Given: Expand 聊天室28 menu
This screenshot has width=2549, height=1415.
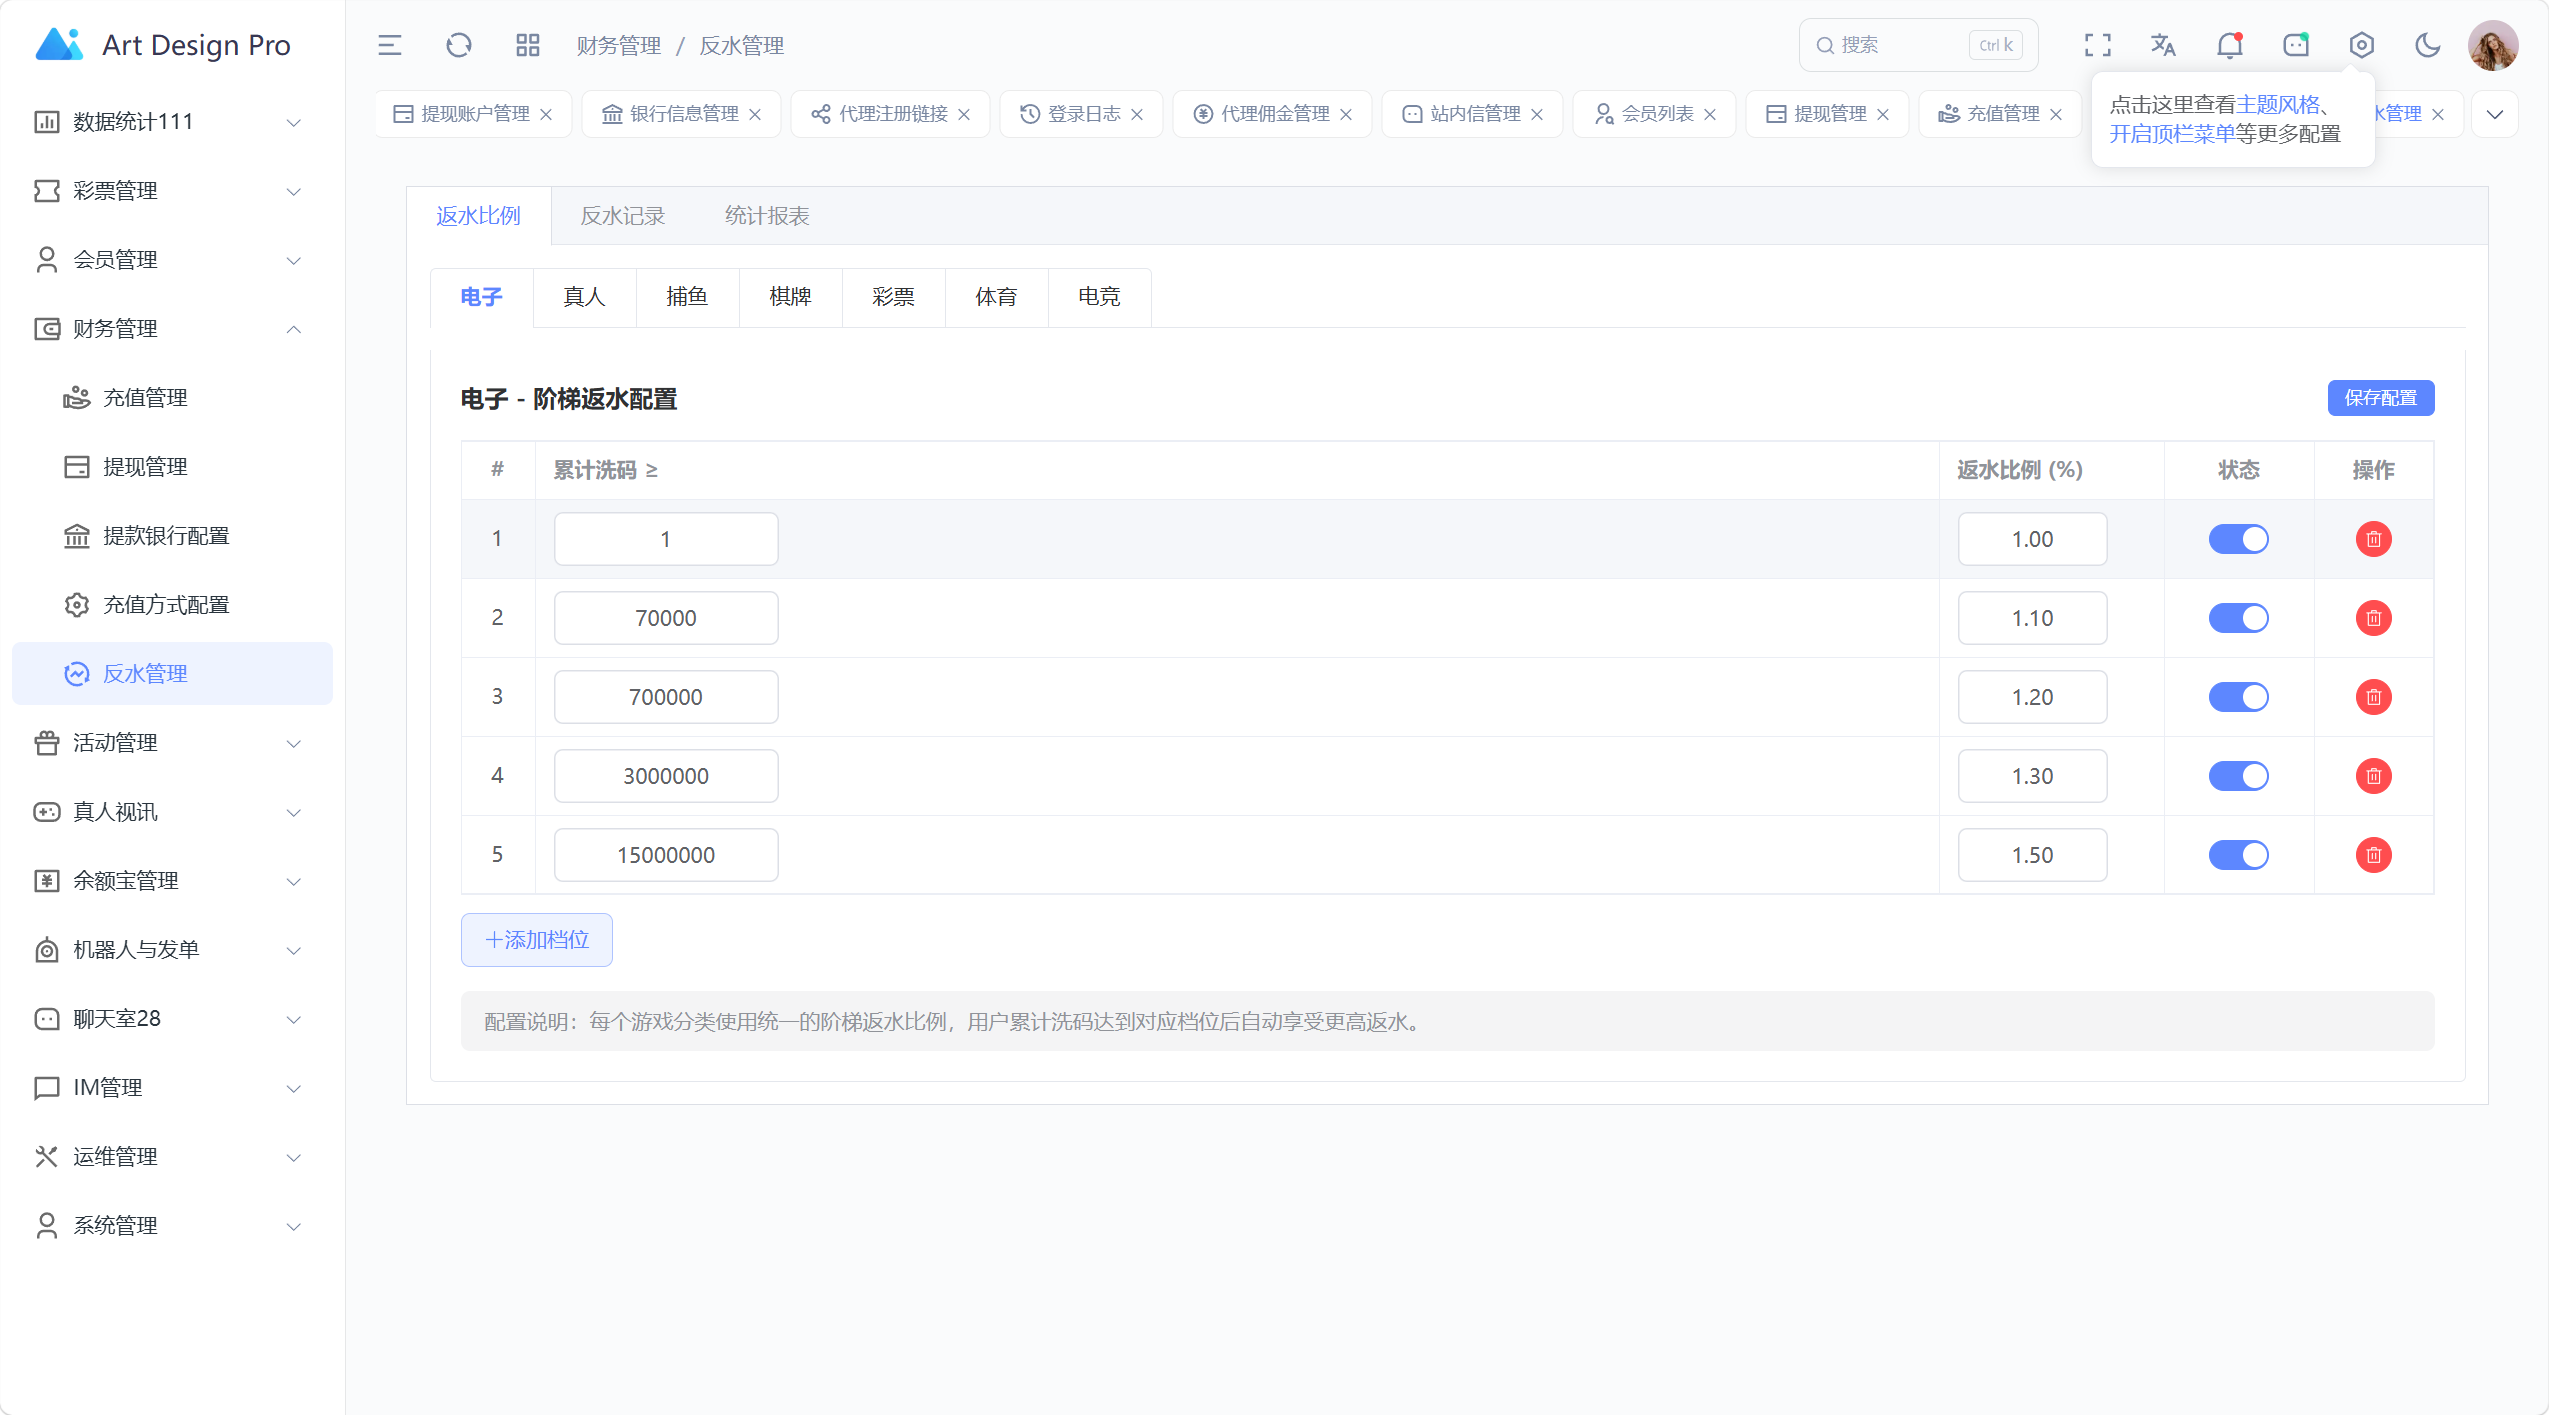Looking at the screenshot, I should click(x=172, y=1019).
